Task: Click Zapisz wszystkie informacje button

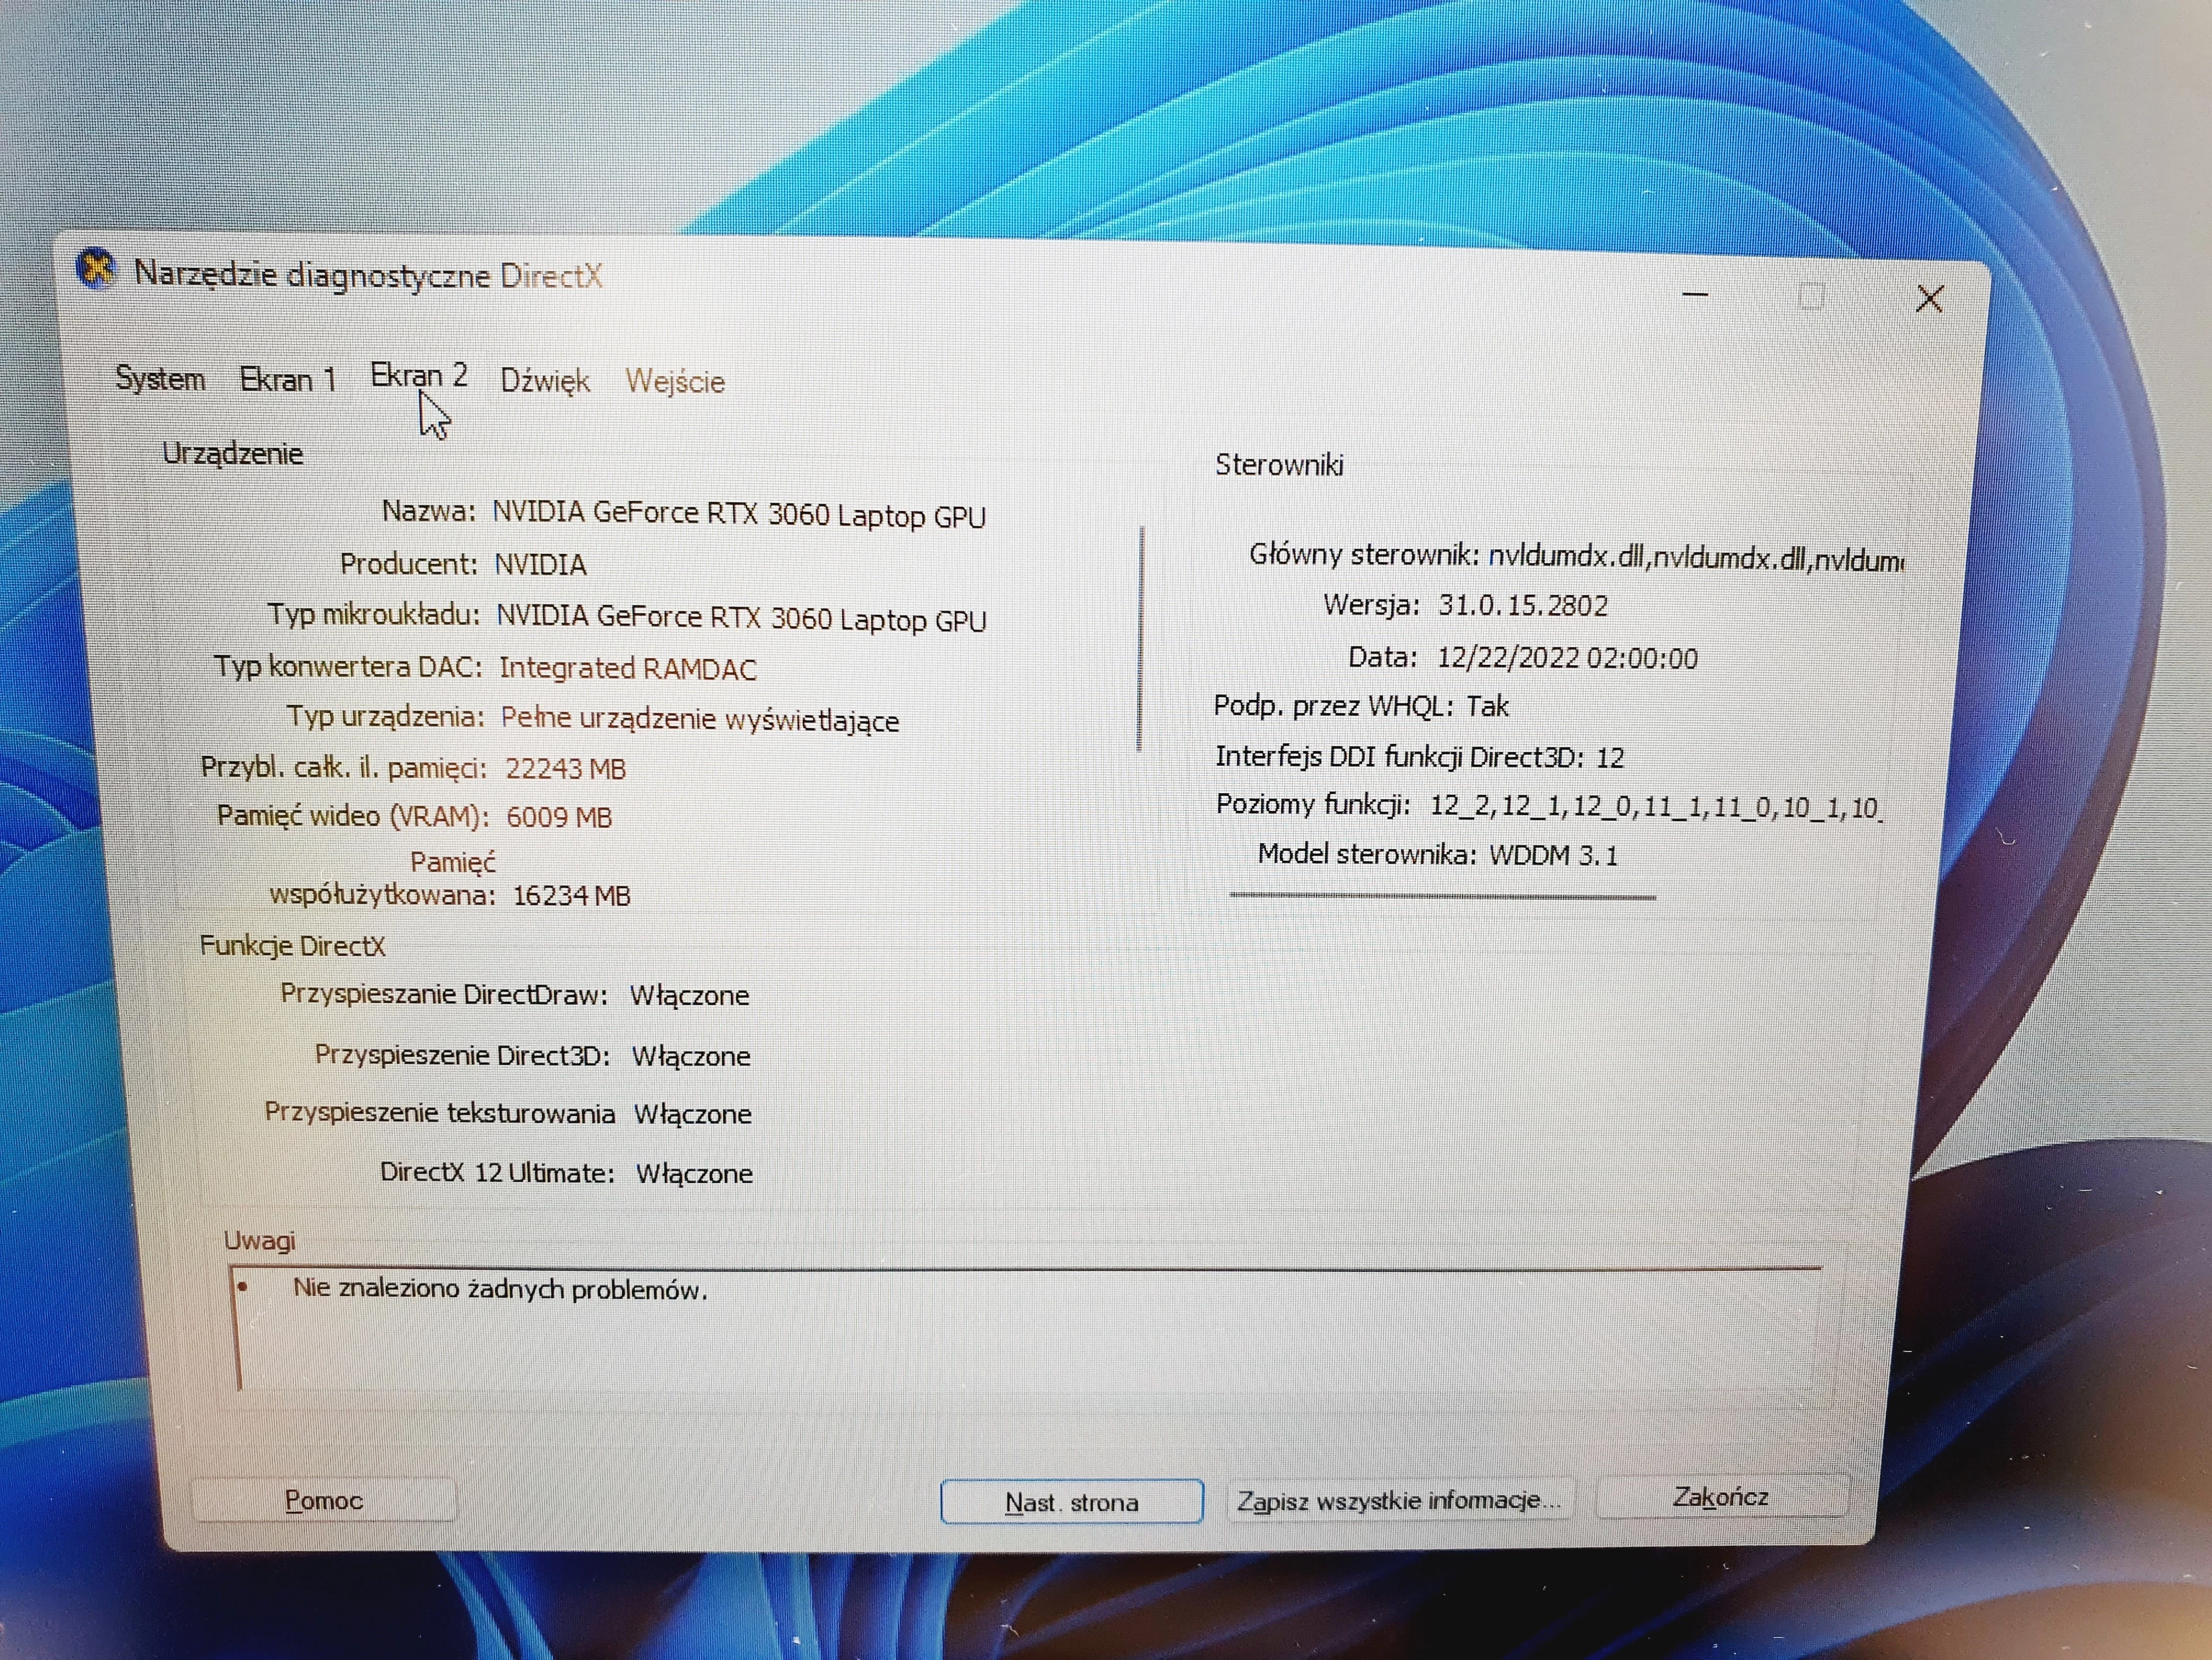Action: click(1399, 1500)
